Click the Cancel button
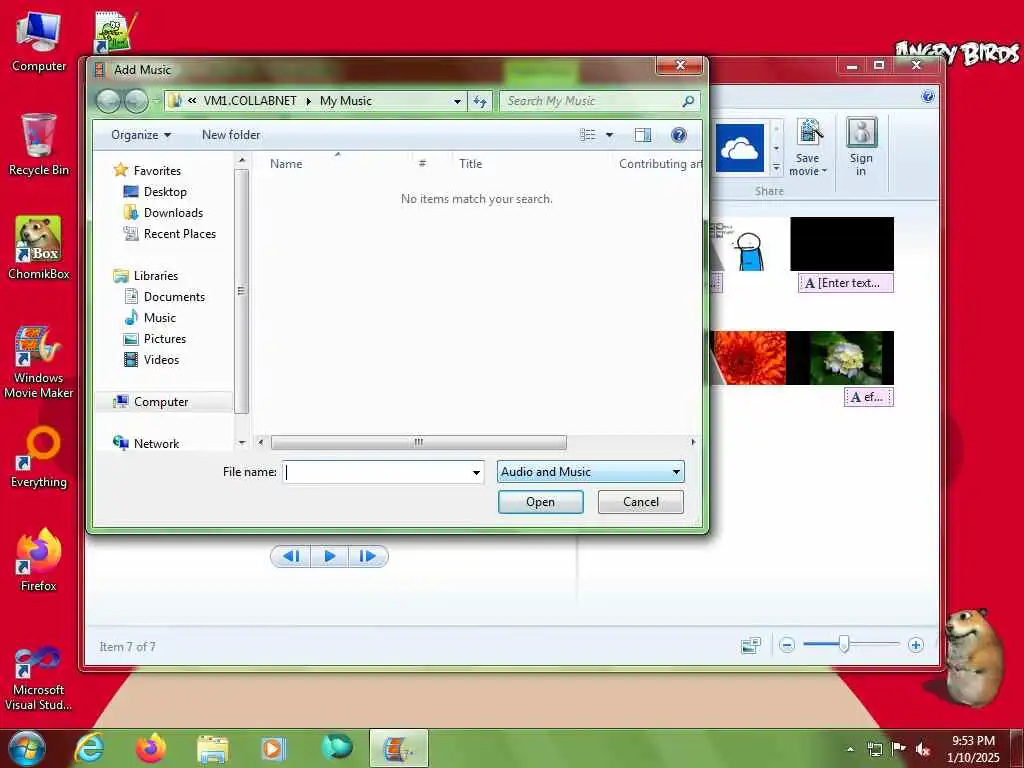Viewport: 1024px width, 768px height. point(641,502)
